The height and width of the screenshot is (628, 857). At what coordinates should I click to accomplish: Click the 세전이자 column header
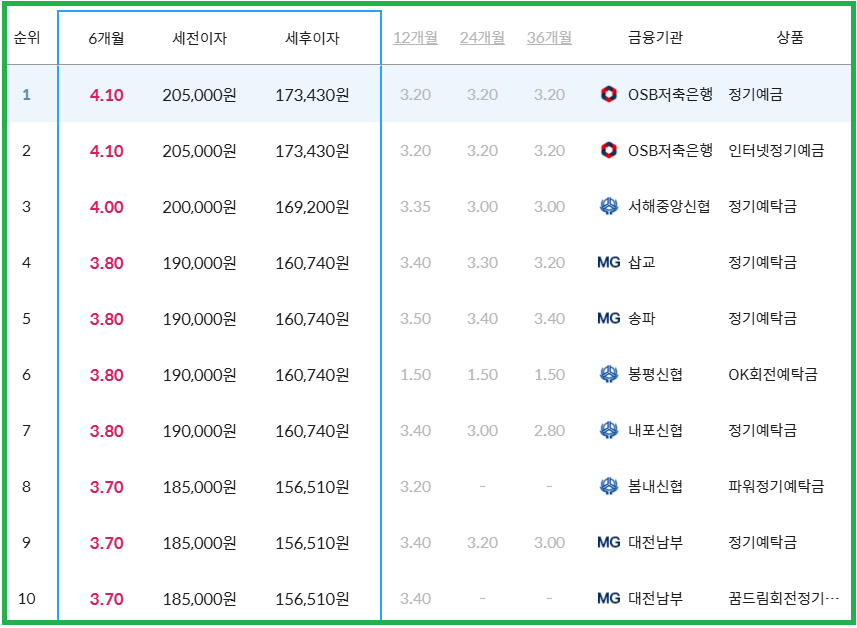pyautogui.click(x=199, y=38)
